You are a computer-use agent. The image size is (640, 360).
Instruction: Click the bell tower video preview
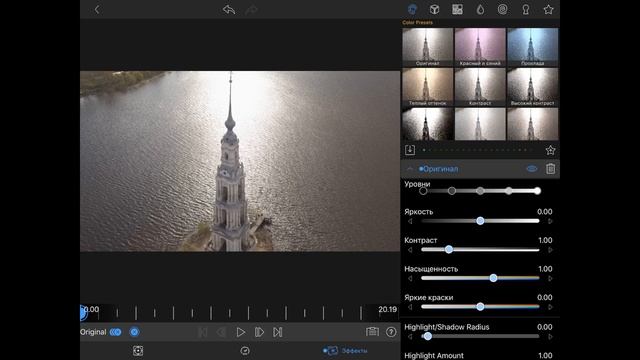(240, 161)
